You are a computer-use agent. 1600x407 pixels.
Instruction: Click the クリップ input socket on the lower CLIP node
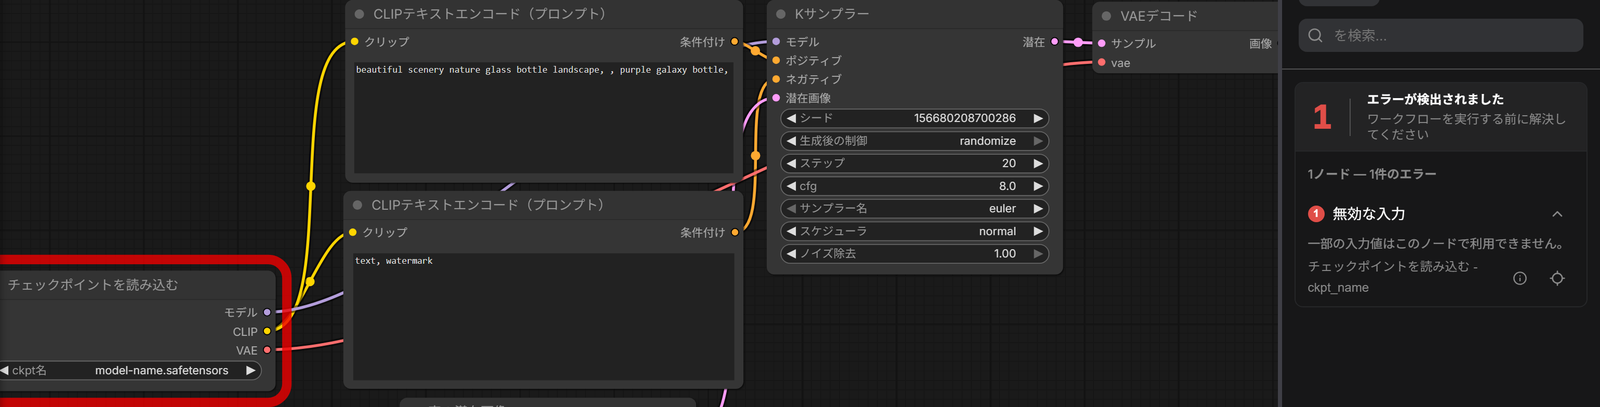tap(353, 232)
